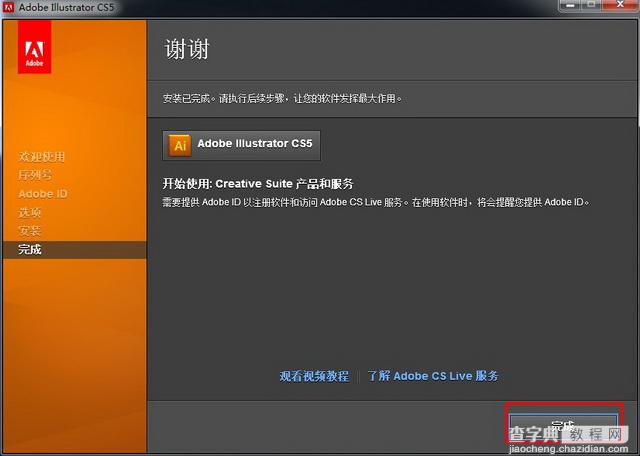The width and height of the screenshot is (640, 456).
Task: Open the 了解 Adobe CS Live 服务 link
Action: pyautogui.click(x=433, y=376)
